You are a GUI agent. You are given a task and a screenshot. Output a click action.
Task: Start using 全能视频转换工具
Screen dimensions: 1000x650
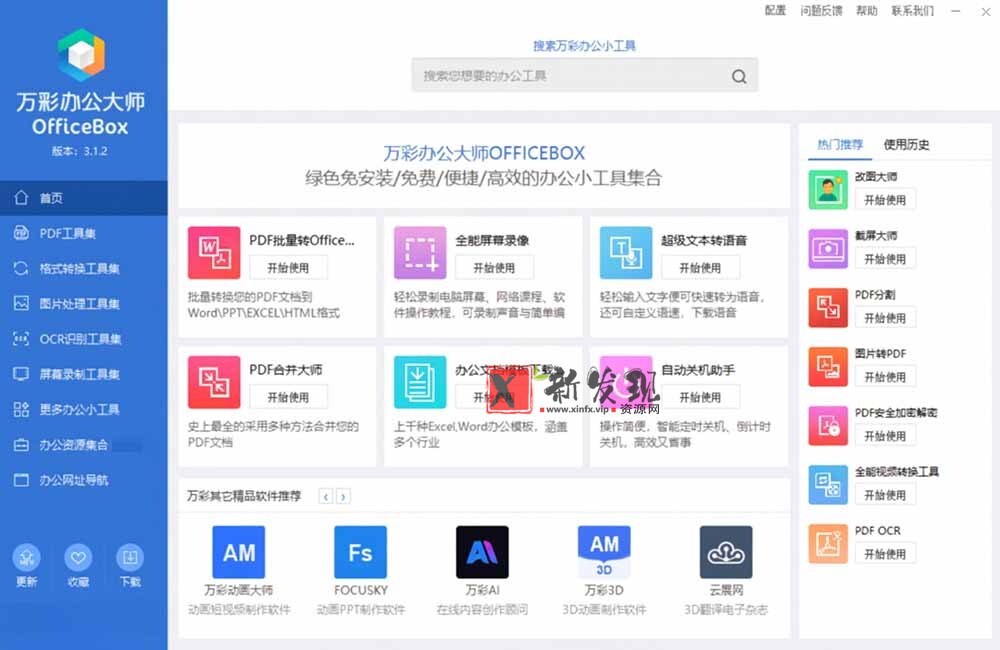click(x=885, y=494)
